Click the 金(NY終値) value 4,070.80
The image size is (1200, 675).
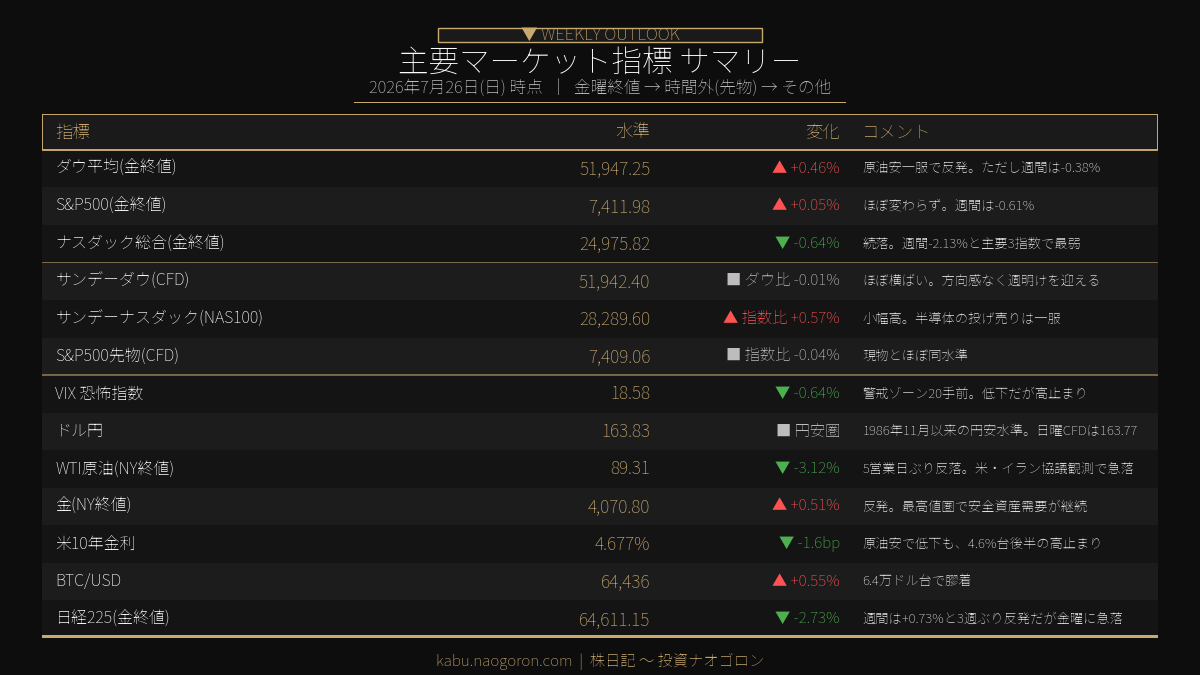[x=619, y=506]
